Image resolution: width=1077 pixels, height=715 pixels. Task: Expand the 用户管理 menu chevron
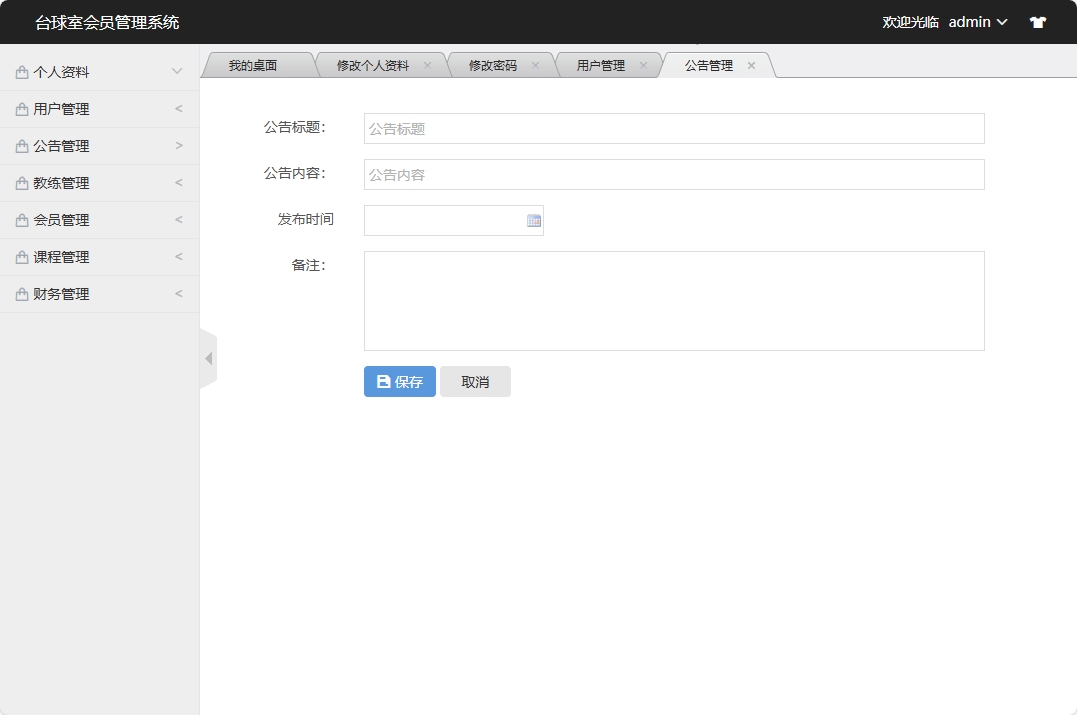[x=178, y=108]
